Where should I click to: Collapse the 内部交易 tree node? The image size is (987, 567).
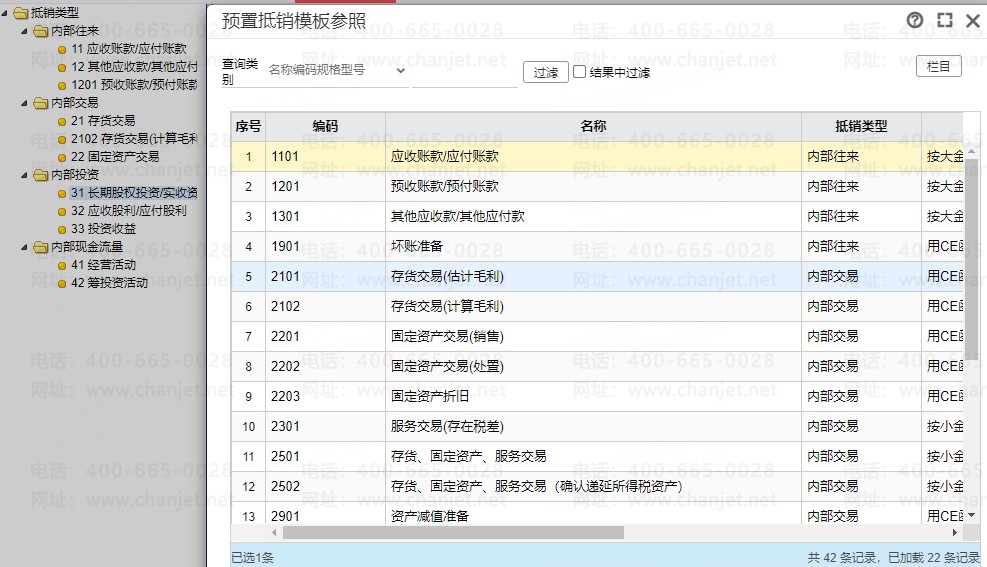(x=25, y=103)
